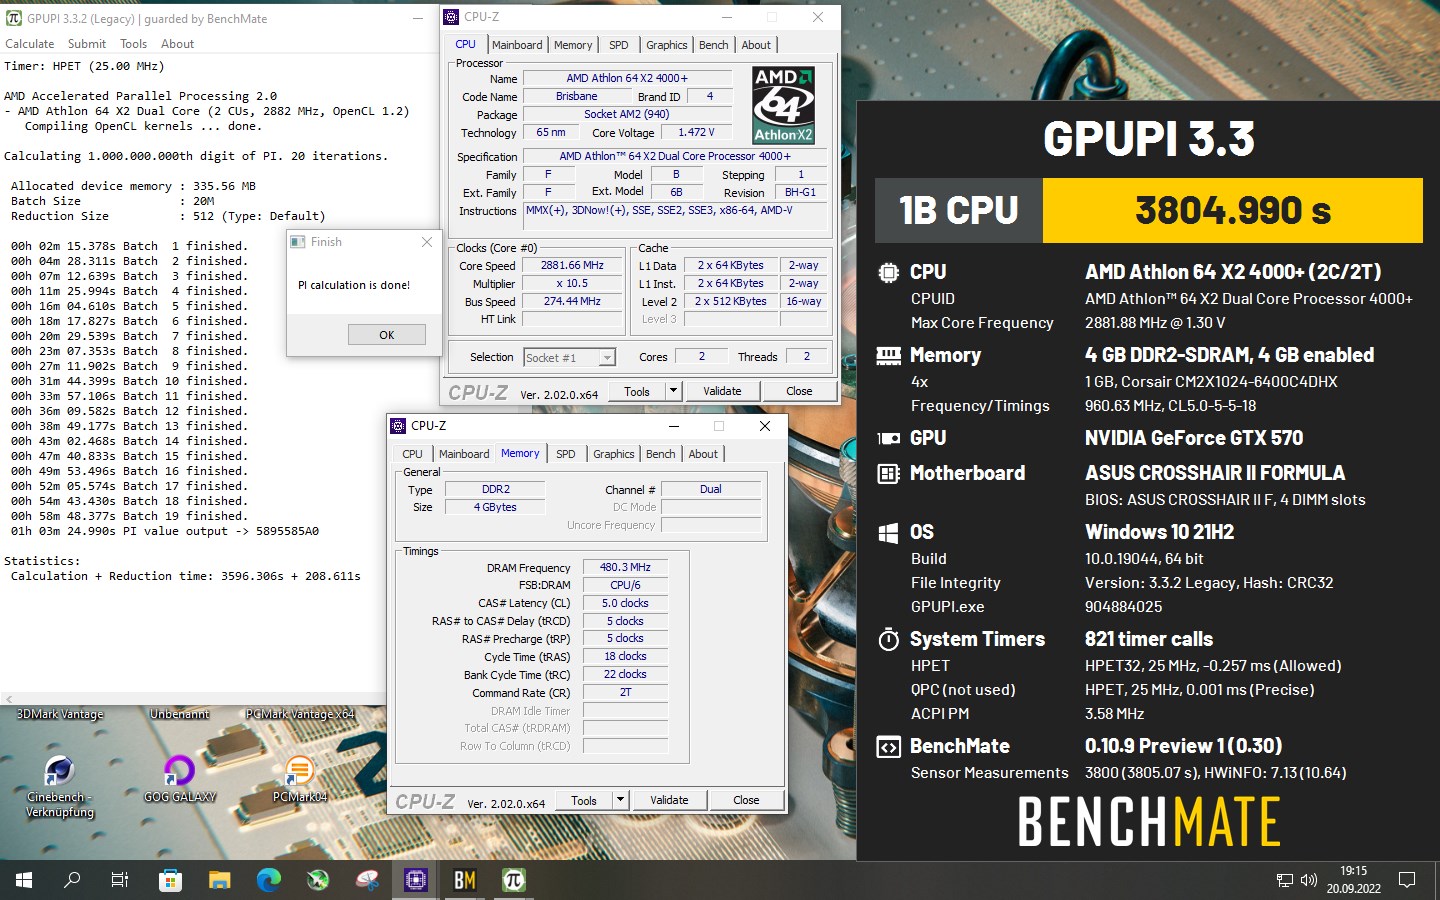Click the BenchMate code-bracket icon
Image resolution: width=1440 pixels, height=900 pixels.
click(x=888, y=747)
